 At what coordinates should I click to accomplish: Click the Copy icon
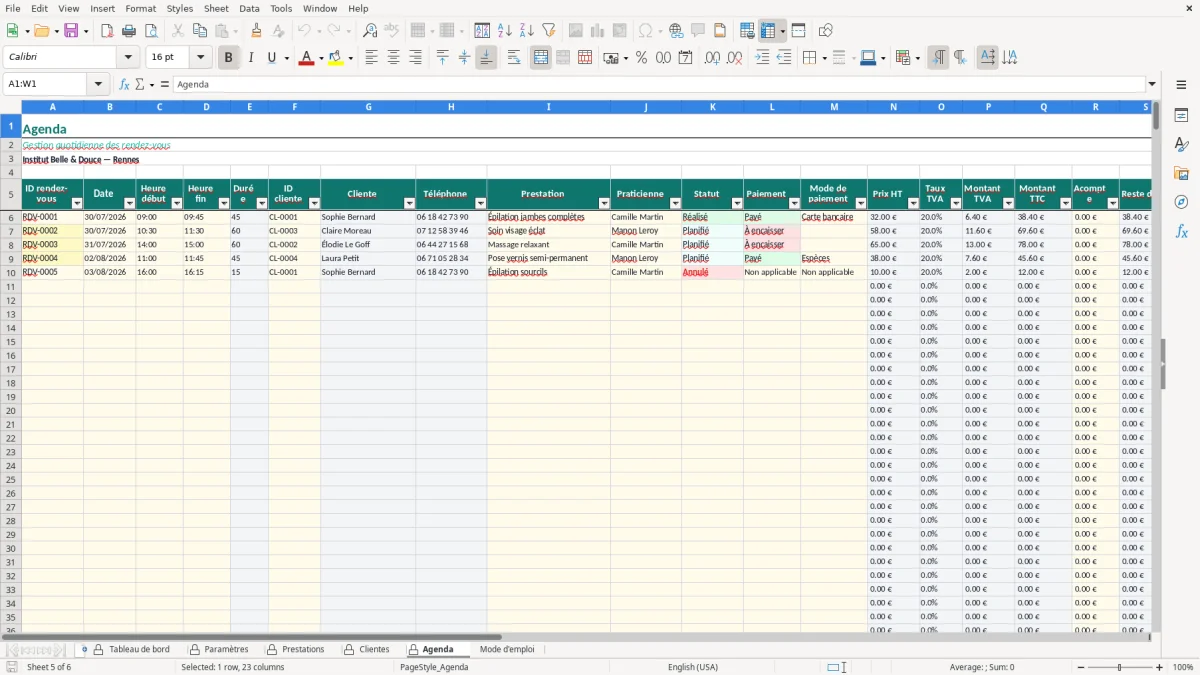click(x=199, y=31)
